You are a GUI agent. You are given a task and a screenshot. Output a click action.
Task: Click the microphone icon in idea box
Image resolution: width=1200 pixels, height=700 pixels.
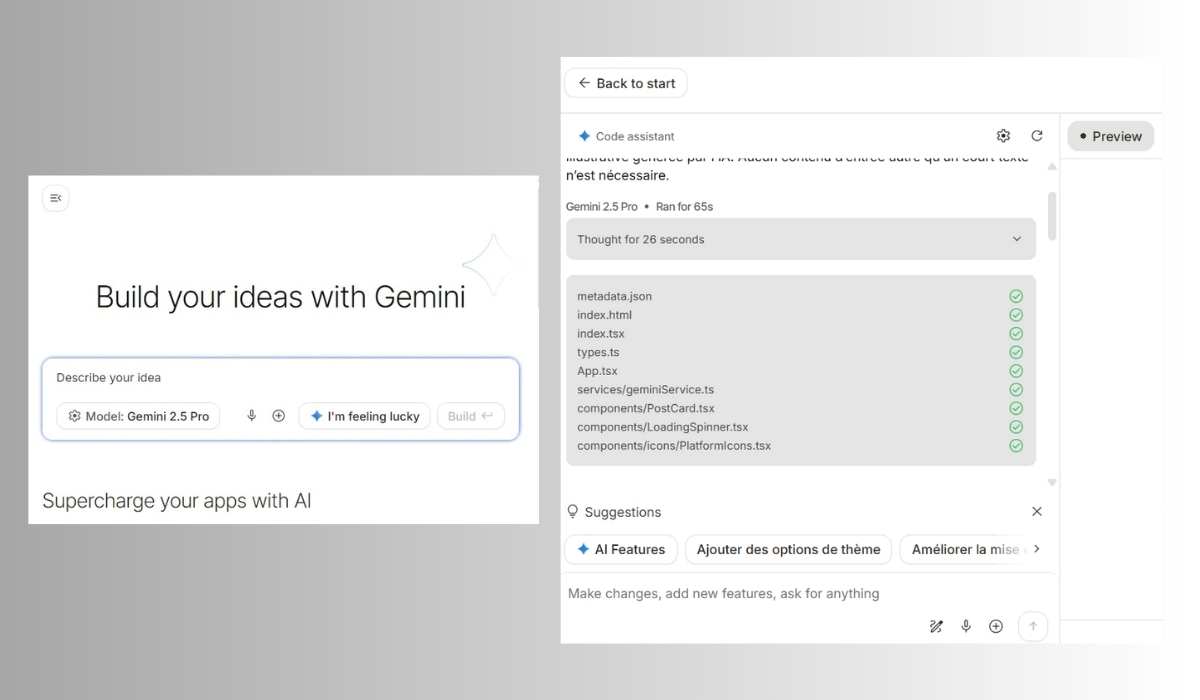pos(252,416)
